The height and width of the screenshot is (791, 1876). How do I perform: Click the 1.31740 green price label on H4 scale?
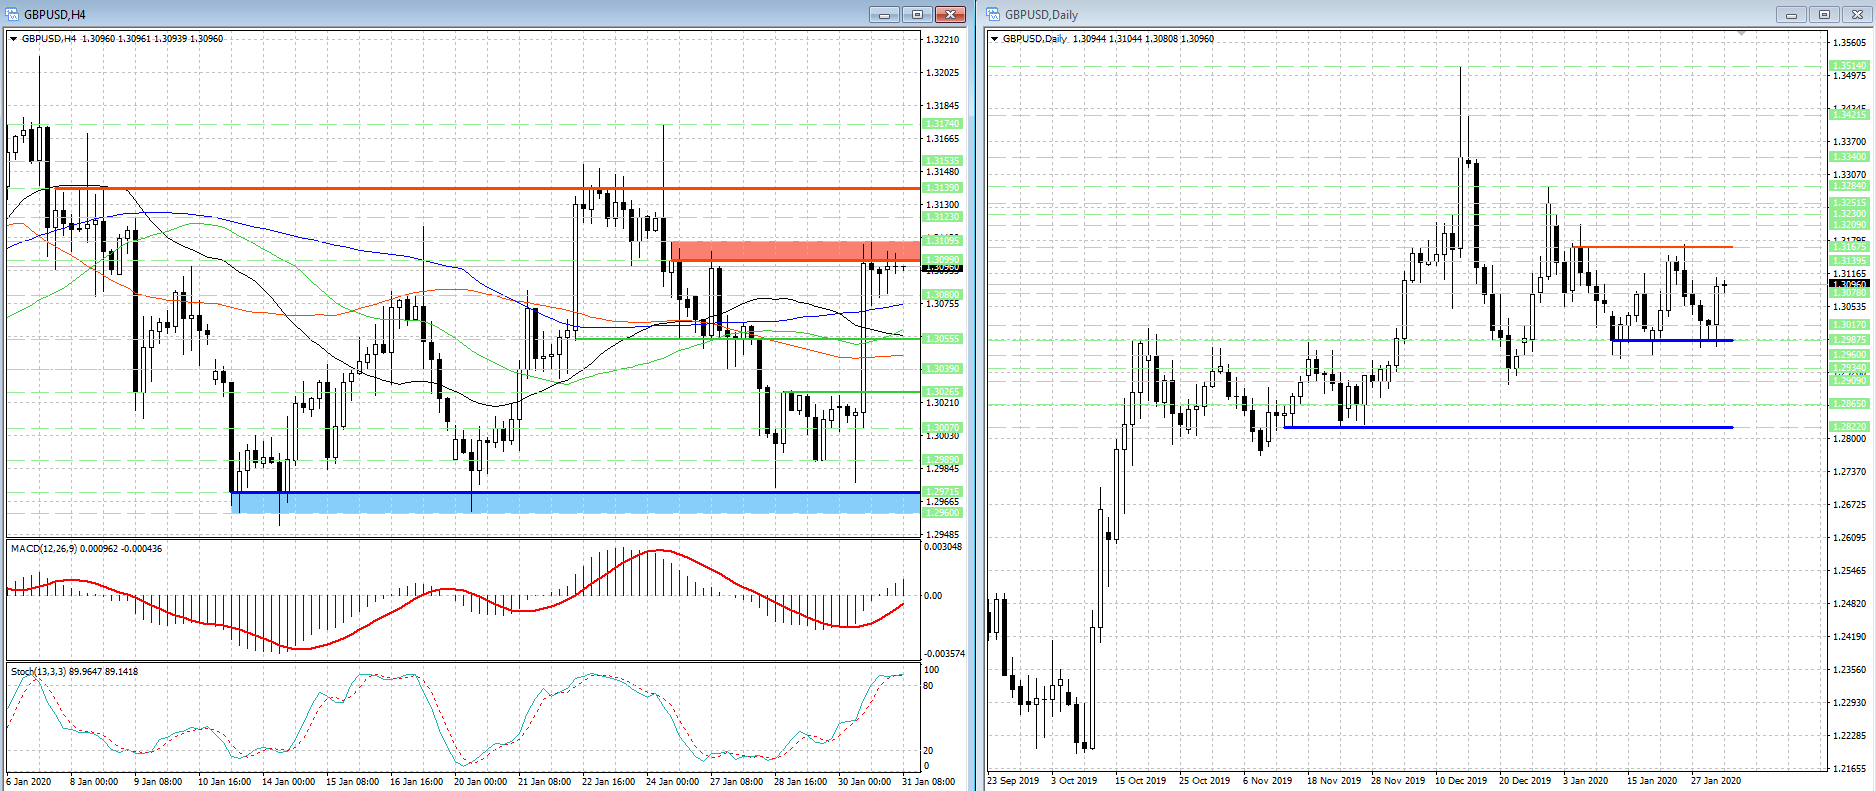pos(942,124)
